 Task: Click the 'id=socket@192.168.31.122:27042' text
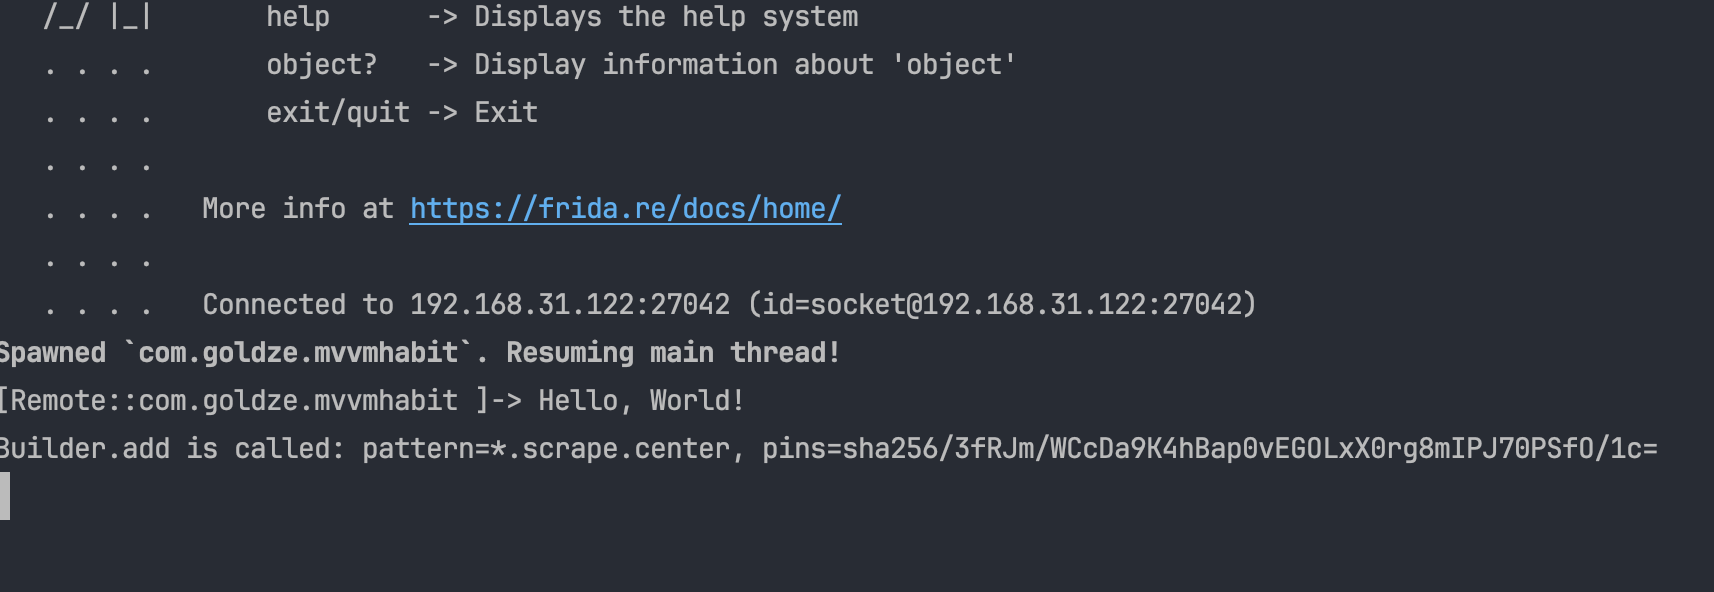tap(1002, 304)
